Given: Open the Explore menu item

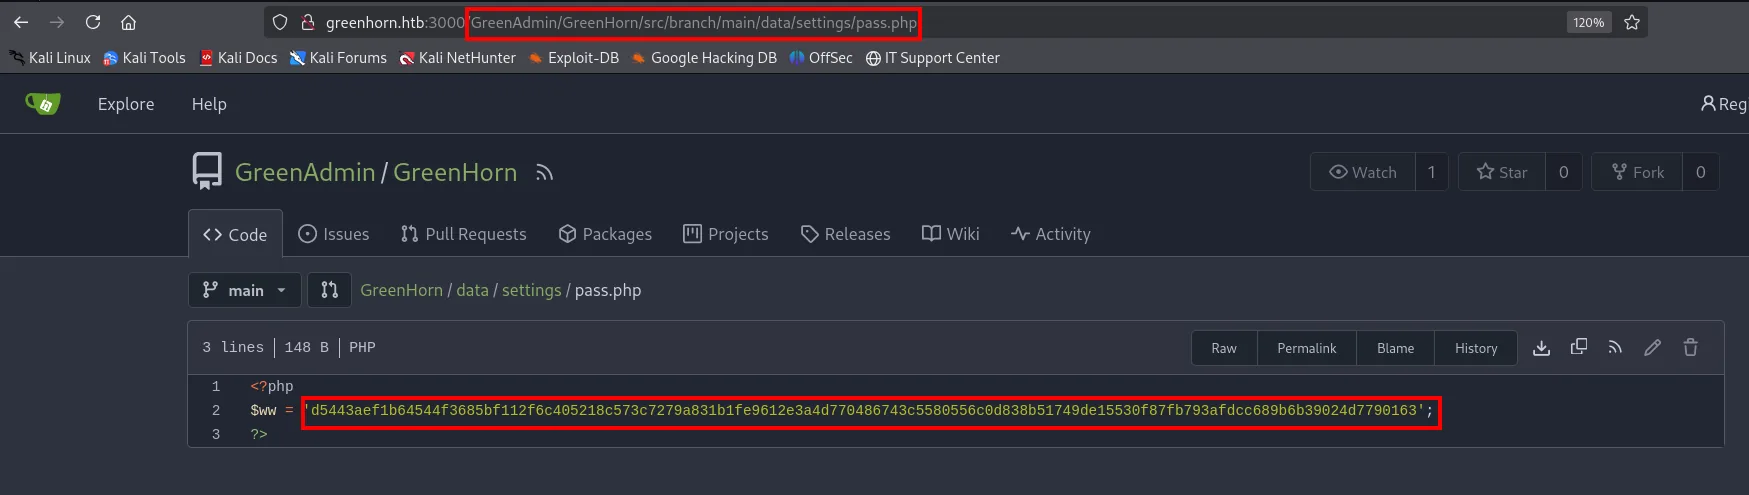Looking at the screenshot, I should click(126, 104).
